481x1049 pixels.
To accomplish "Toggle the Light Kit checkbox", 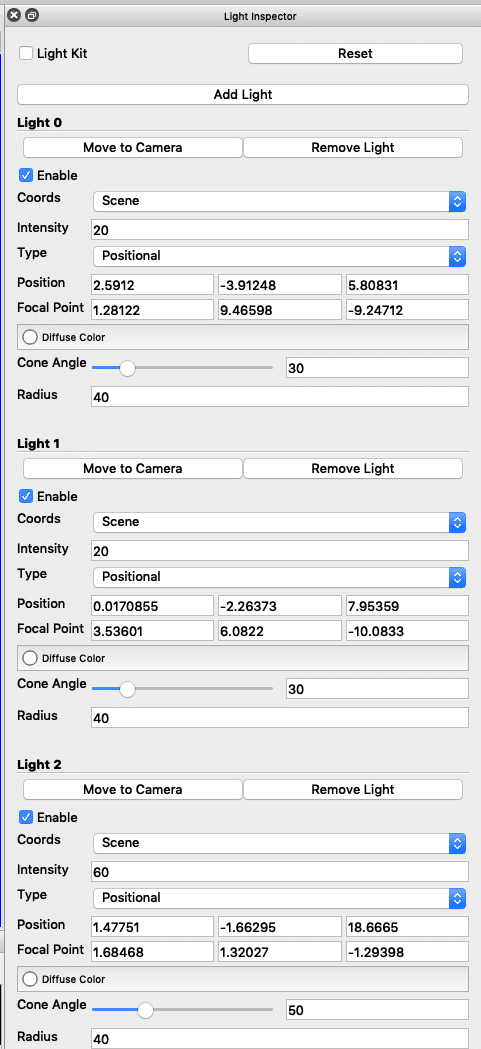I will pos(26,54).
